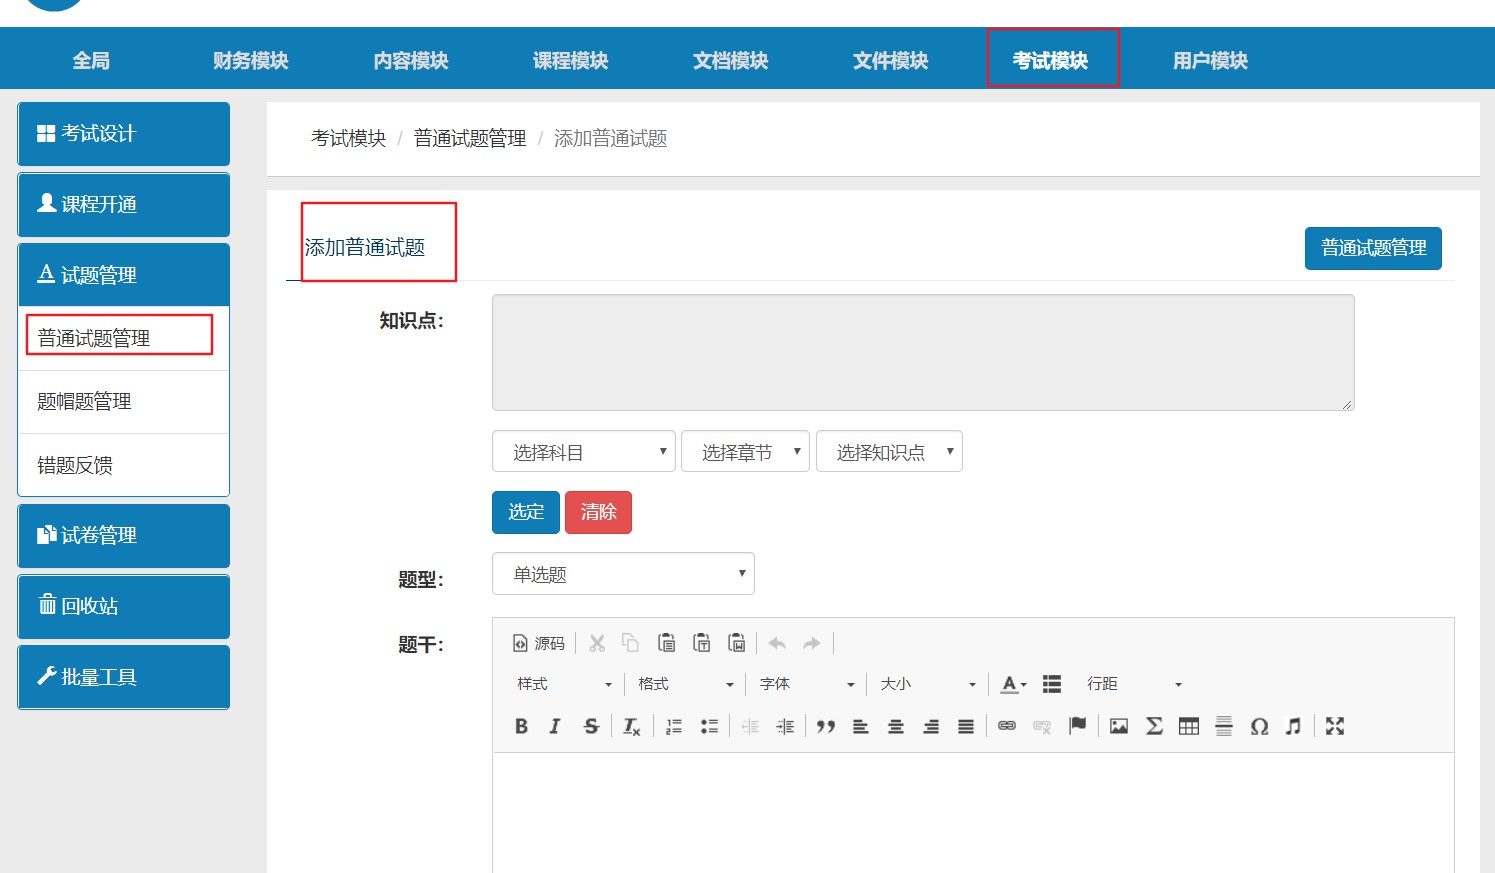Click 考试模块 breadcrumb link
The image size is (1495, 873).
pyautogui.click(x=348, y=139)
